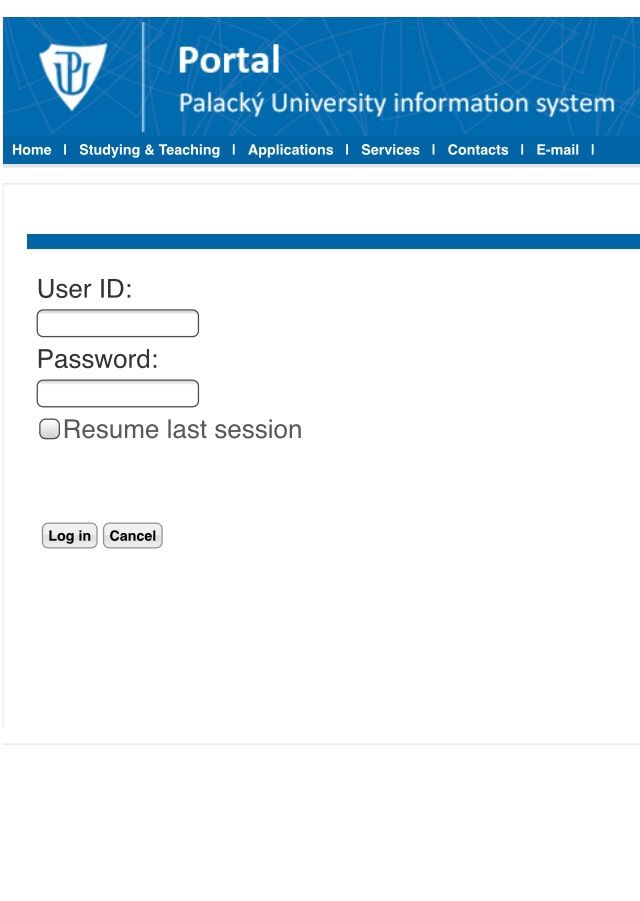The width and height of the screenshot is (640, 901).
Task: Open the E-mail menu link
Action: coord(557,150)
